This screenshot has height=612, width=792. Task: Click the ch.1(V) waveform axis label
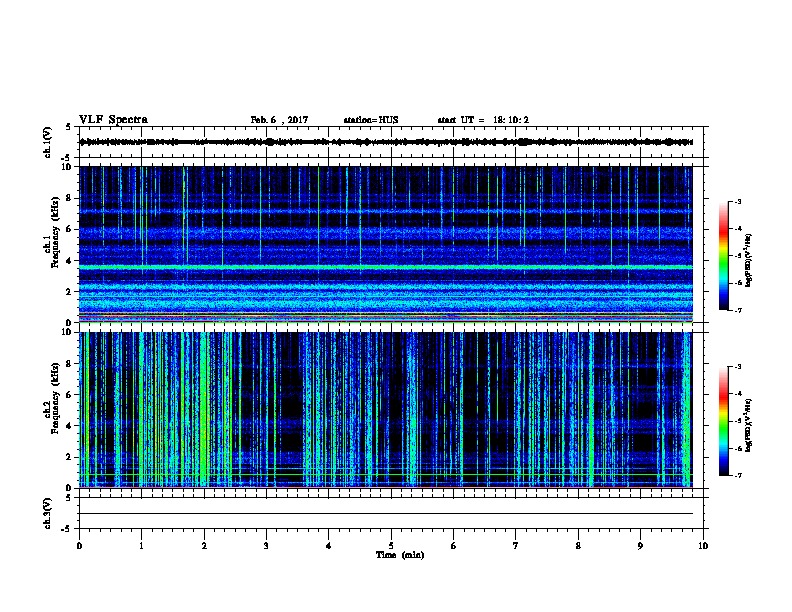(x=48, y=142)
